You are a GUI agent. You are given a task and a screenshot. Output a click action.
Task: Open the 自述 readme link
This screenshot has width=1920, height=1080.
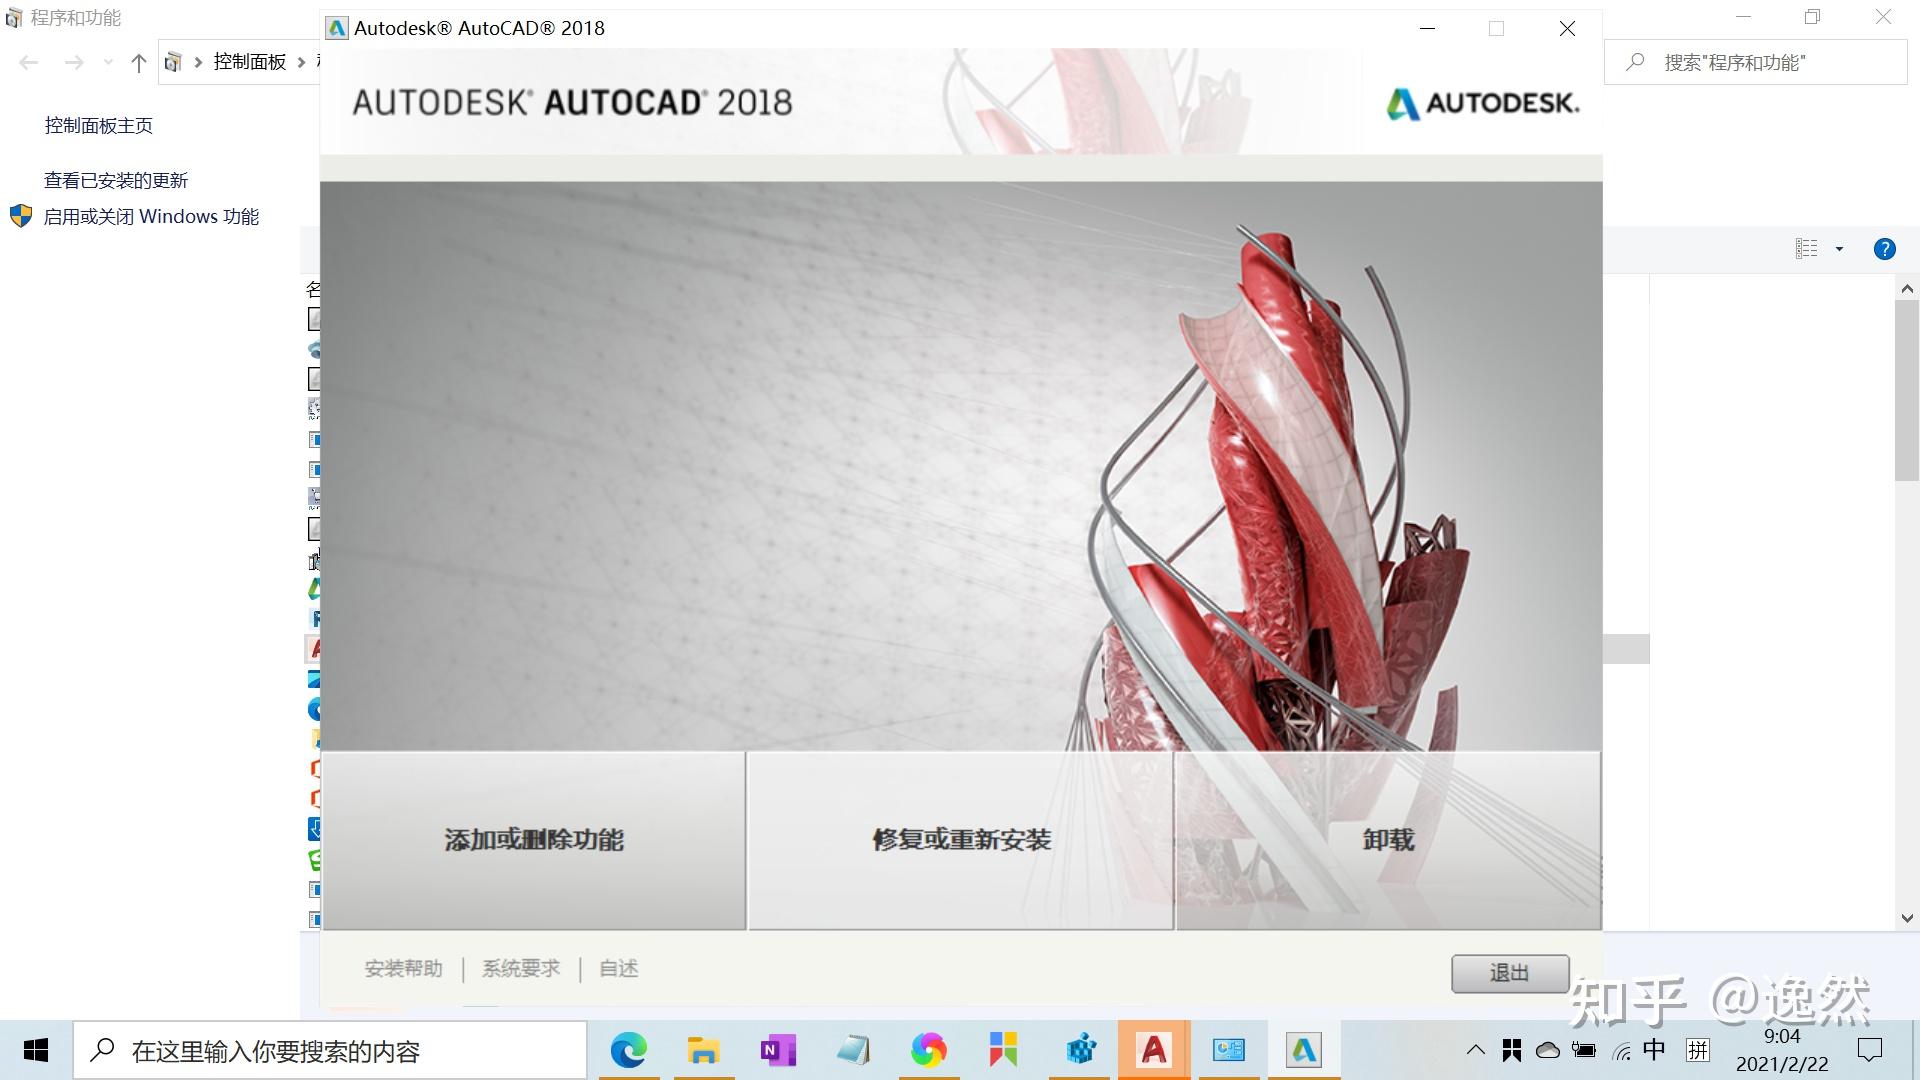[x=619, y=968]
